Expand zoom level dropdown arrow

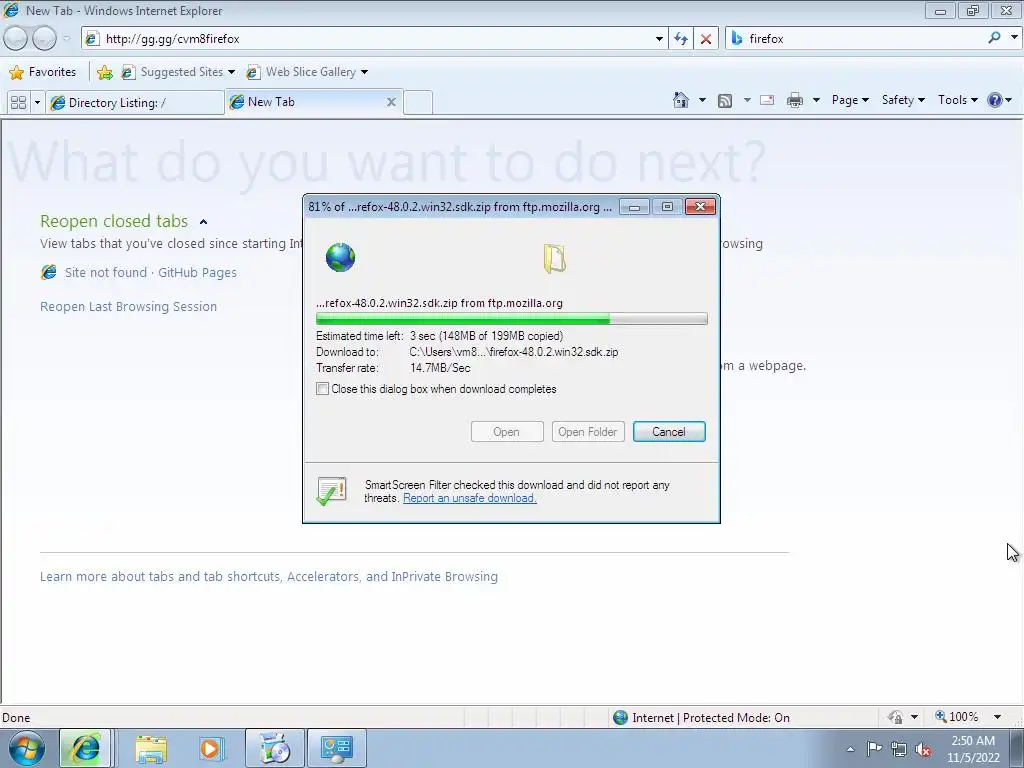click(x=997, y=717)
